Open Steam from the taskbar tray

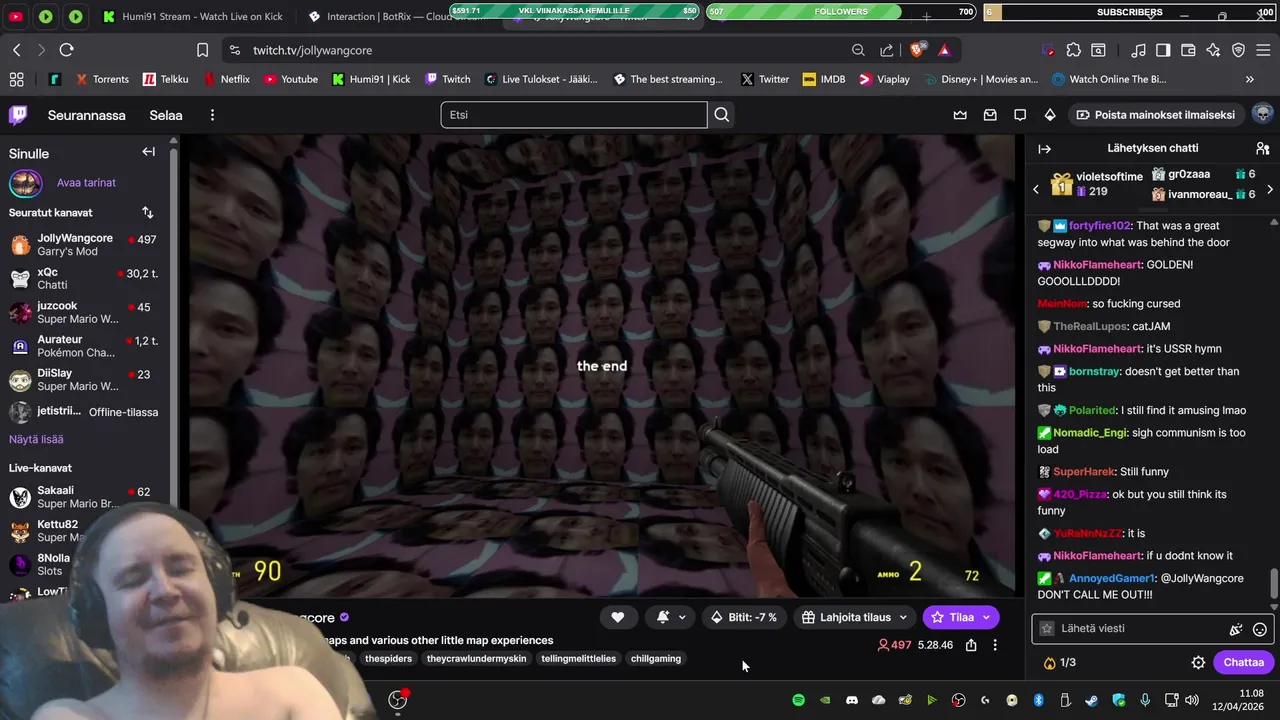1091,700
